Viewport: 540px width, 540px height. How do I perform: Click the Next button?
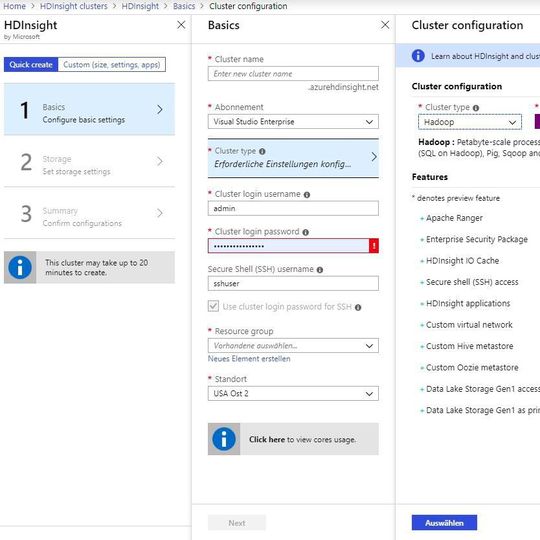pyautogui.click(x=237, y=523)
